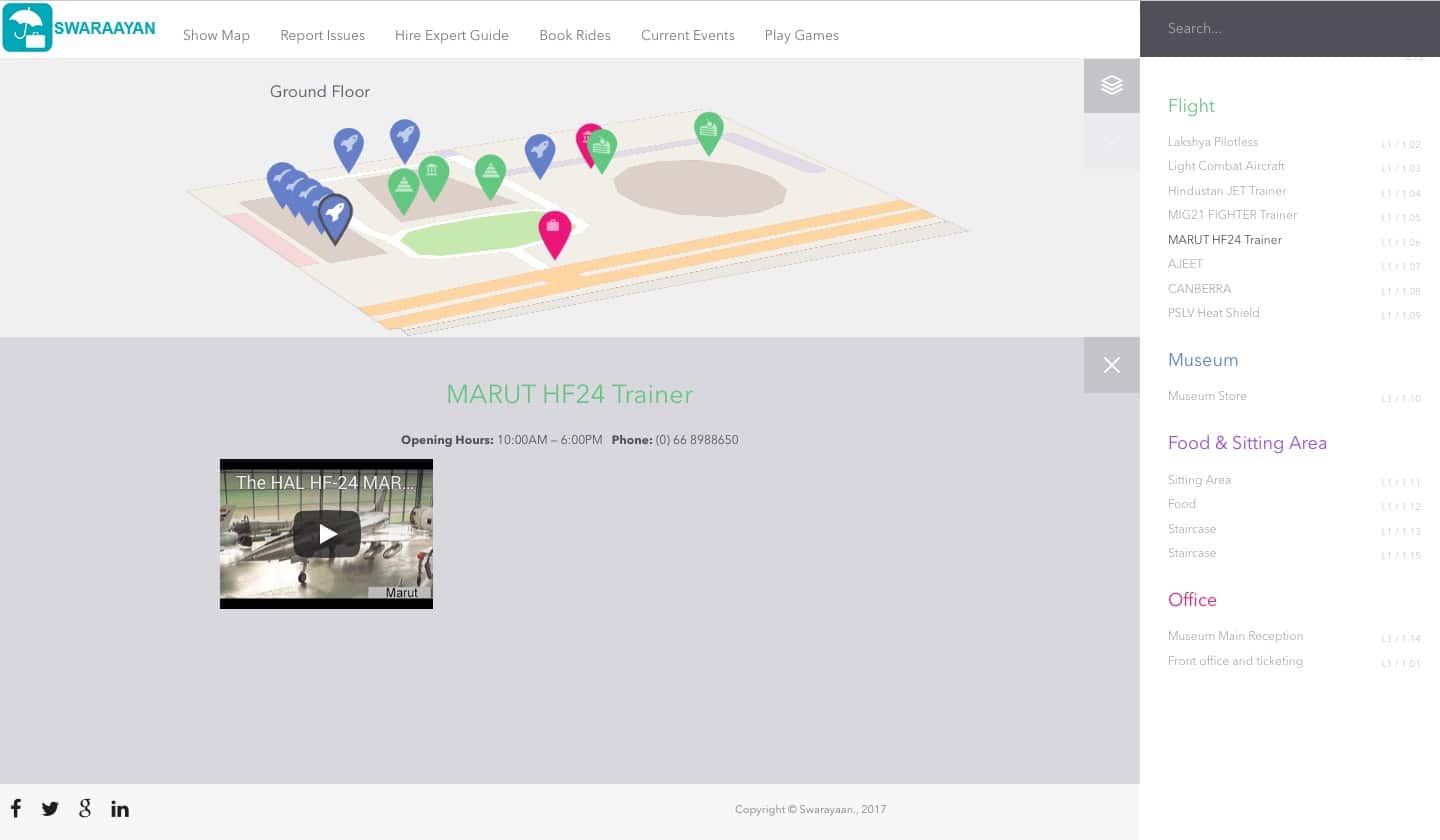Select the green cake pin above oval area
This screenshot has height=840, width=1440.
708,133
